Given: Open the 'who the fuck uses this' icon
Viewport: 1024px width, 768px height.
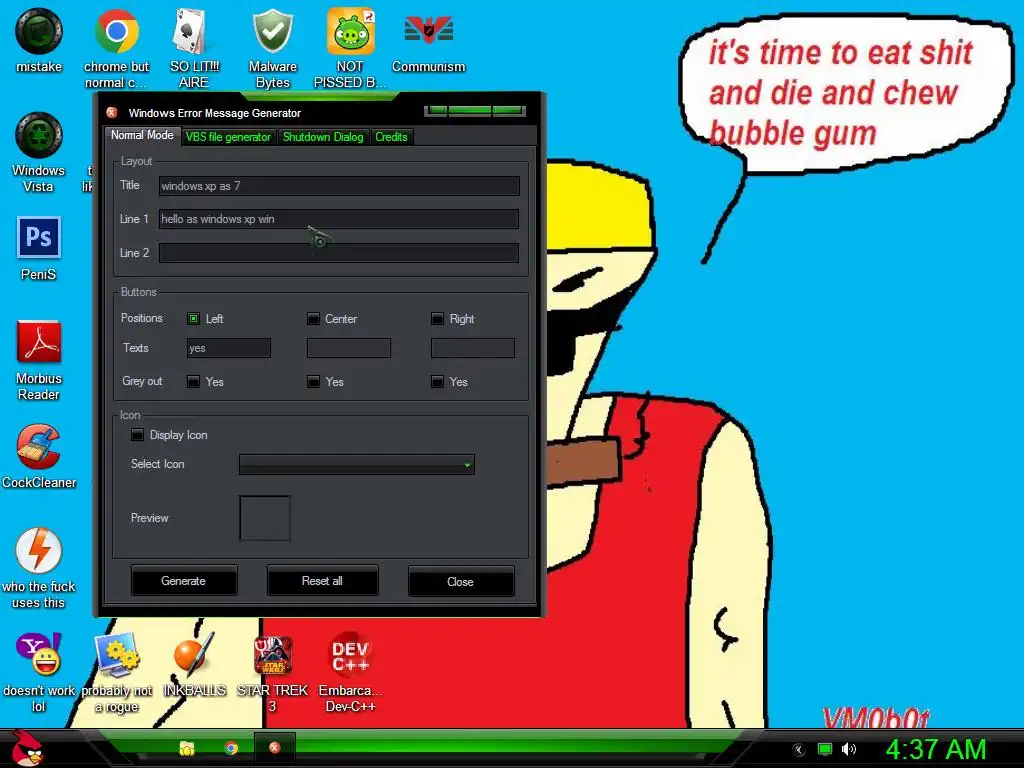Looking at the screenshot, I should [39, 568].
